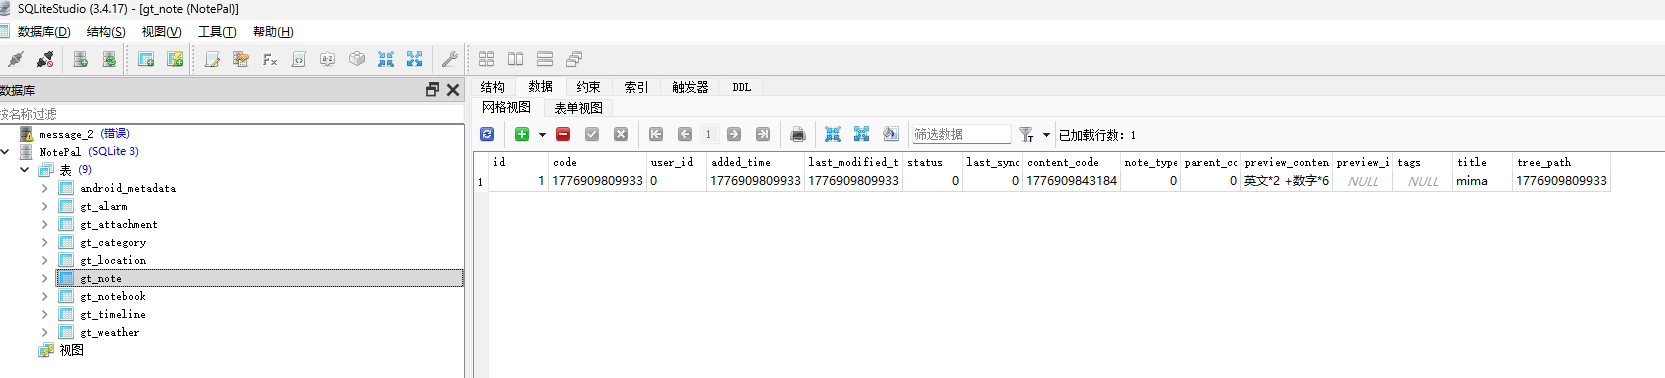The height and width of the screenshot is (378, 1665).
Task: Insert new row with green plus icon
Action: pyautogui.click(x=522, y=134)
